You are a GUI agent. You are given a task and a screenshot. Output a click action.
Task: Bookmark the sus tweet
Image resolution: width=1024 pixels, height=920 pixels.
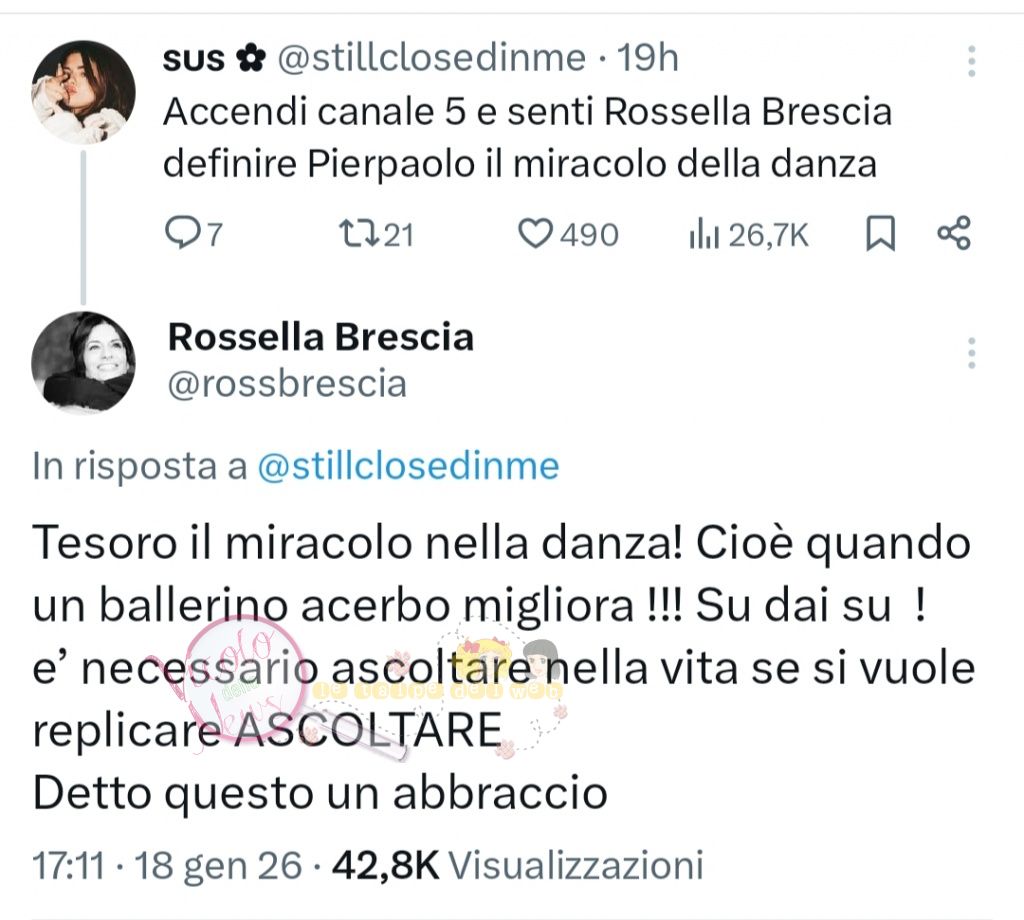point(880,234)
